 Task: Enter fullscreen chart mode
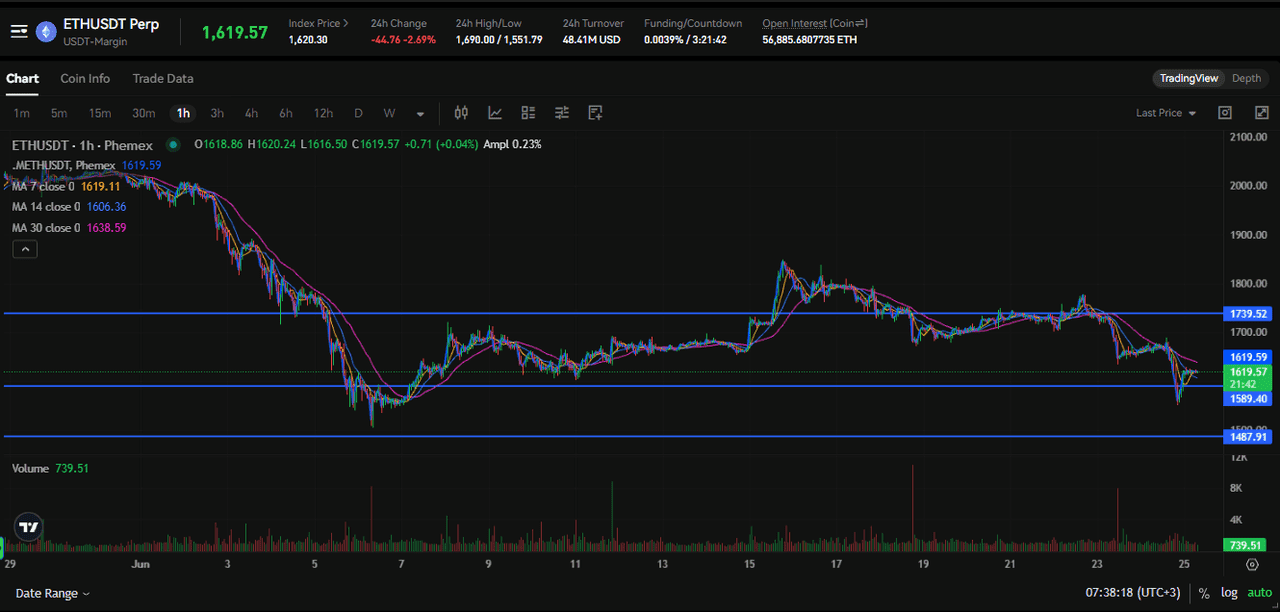[1261, 113]
